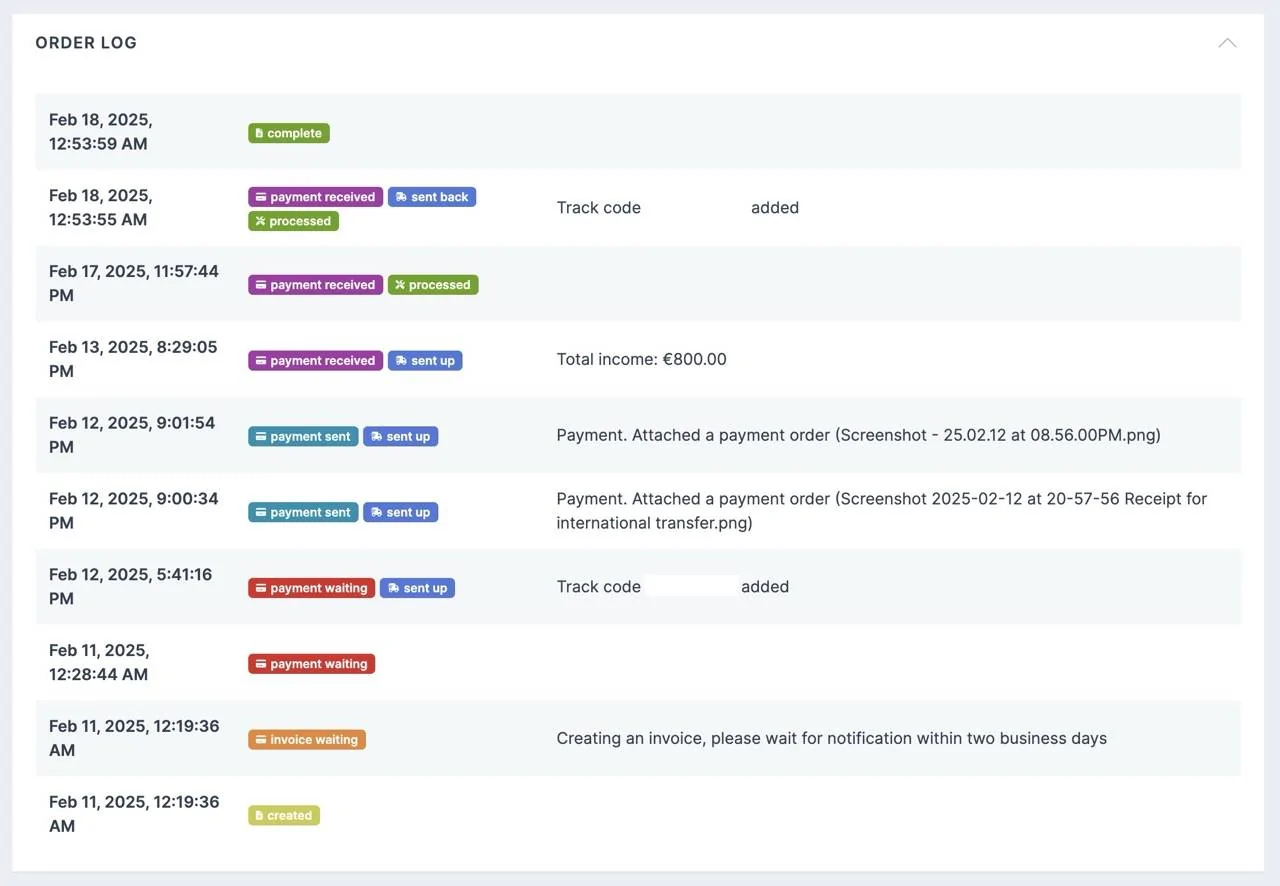Viewport: 1280px width, 886px height.
Task: Click the timestamp beside the invoice waiting badge
Action: (134, 738)
